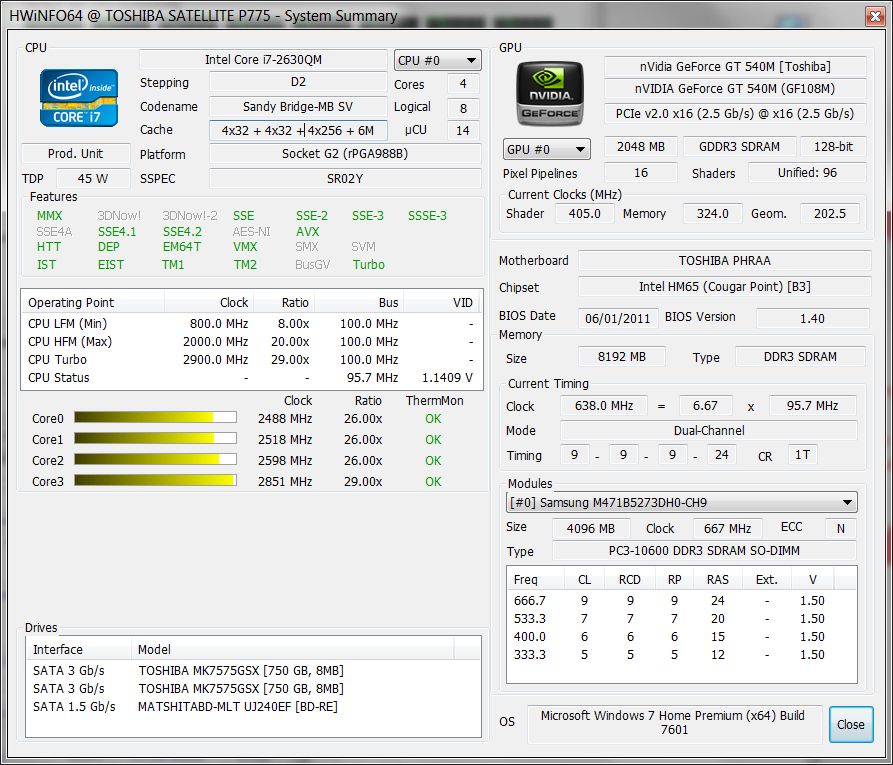Viewport: 893px width, 765px height.
Task: Click the Operating Point column header
Action: click(x=93, y=302)
